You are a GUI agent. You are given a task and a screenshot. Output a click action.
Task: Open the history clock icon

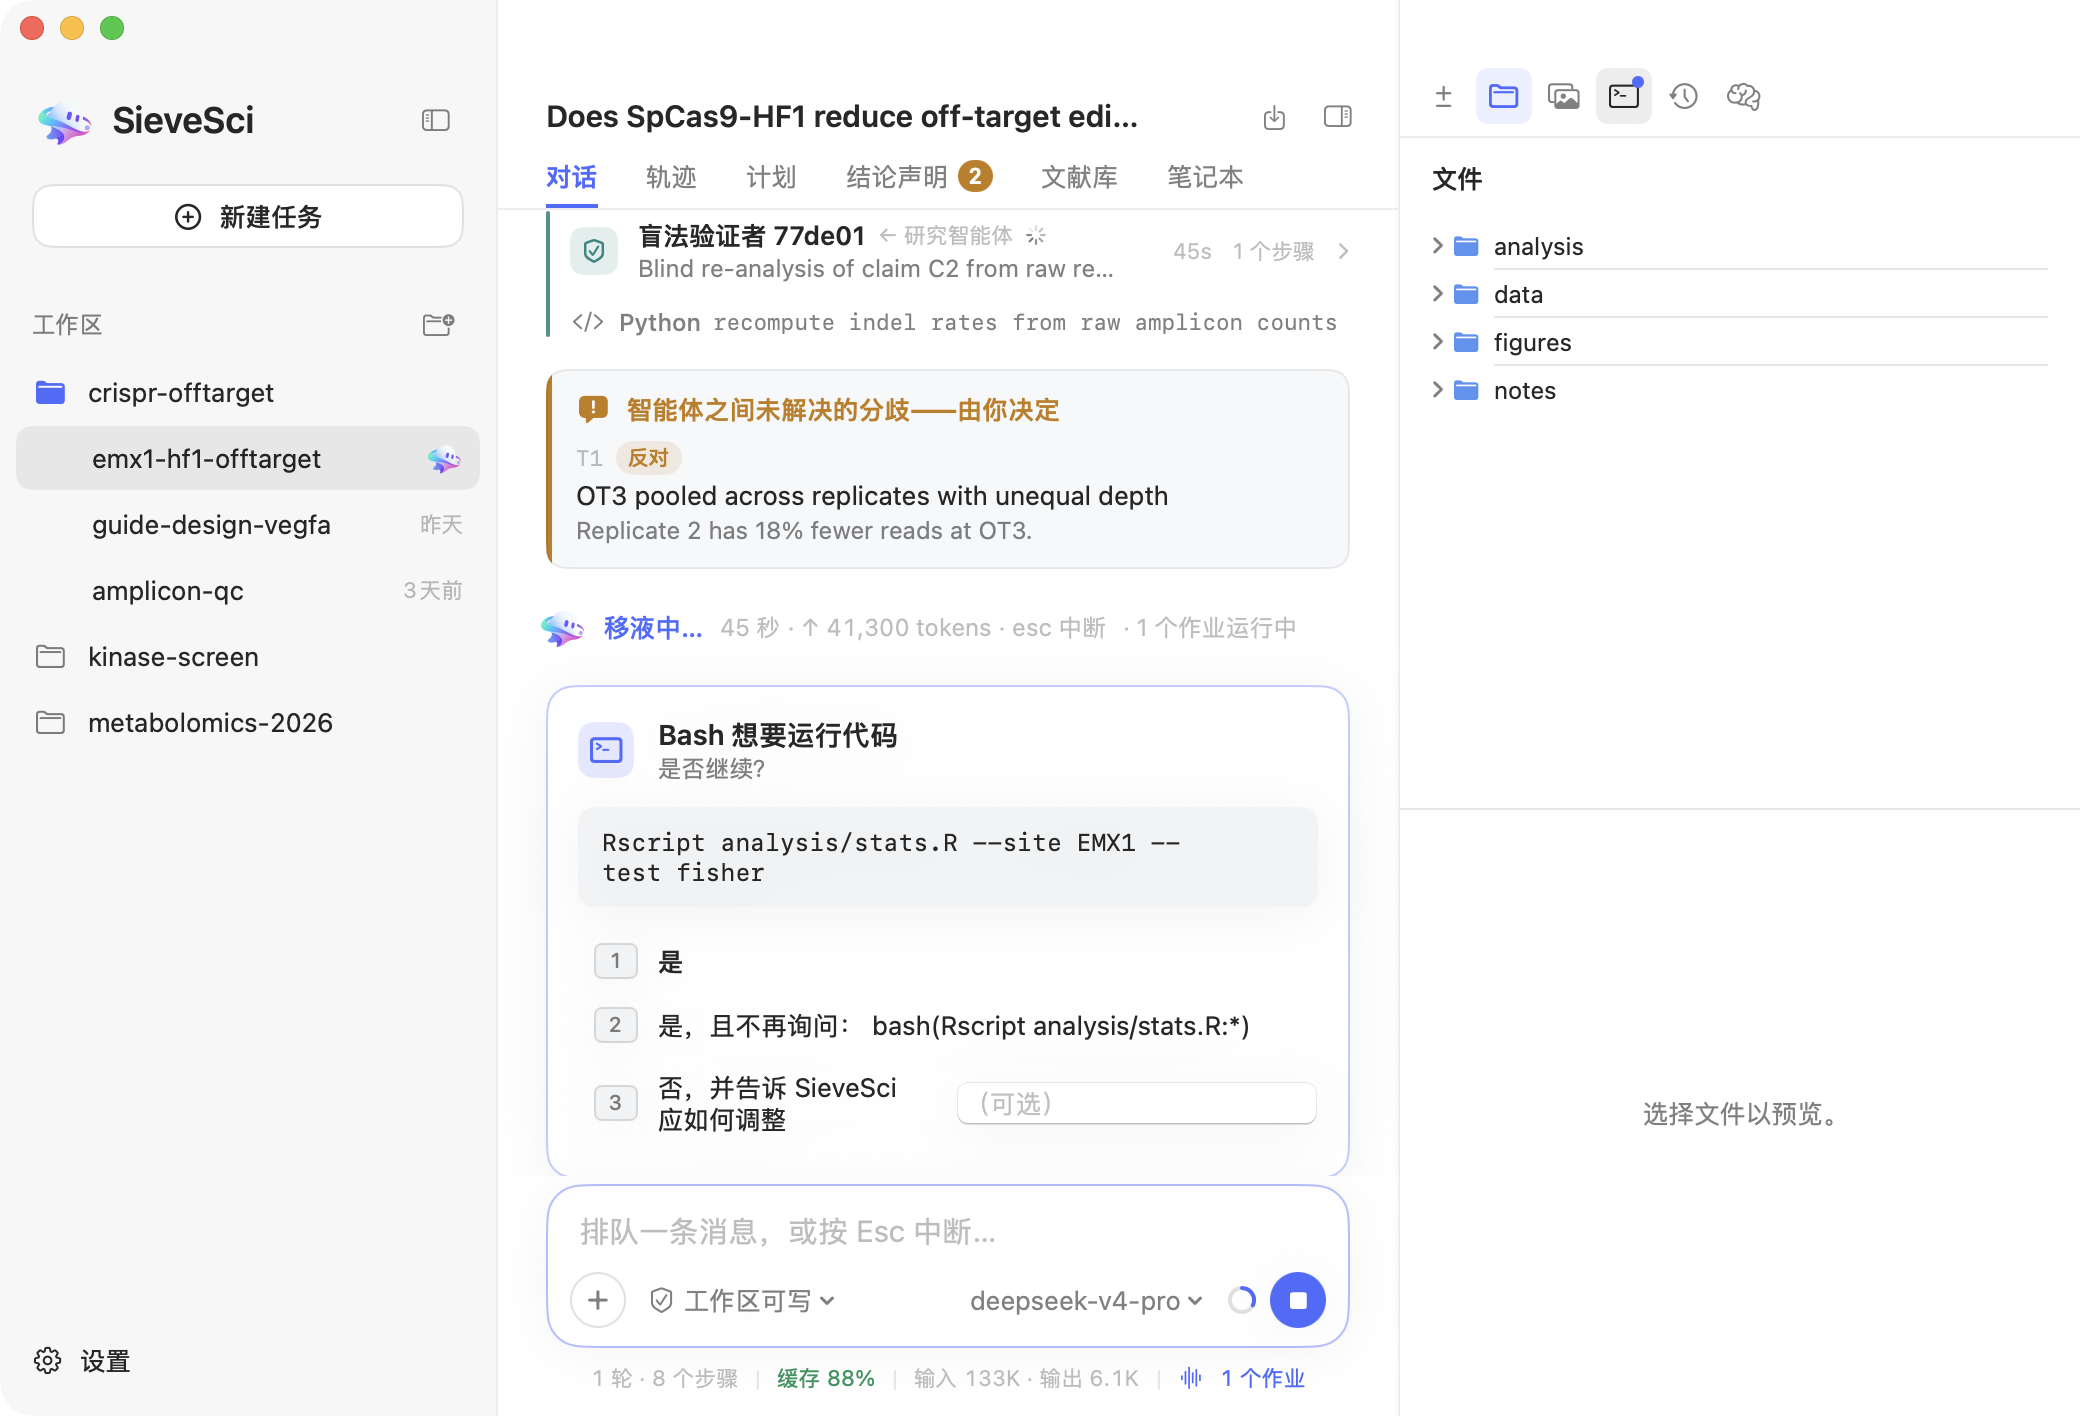click(x=1684, y=96)
